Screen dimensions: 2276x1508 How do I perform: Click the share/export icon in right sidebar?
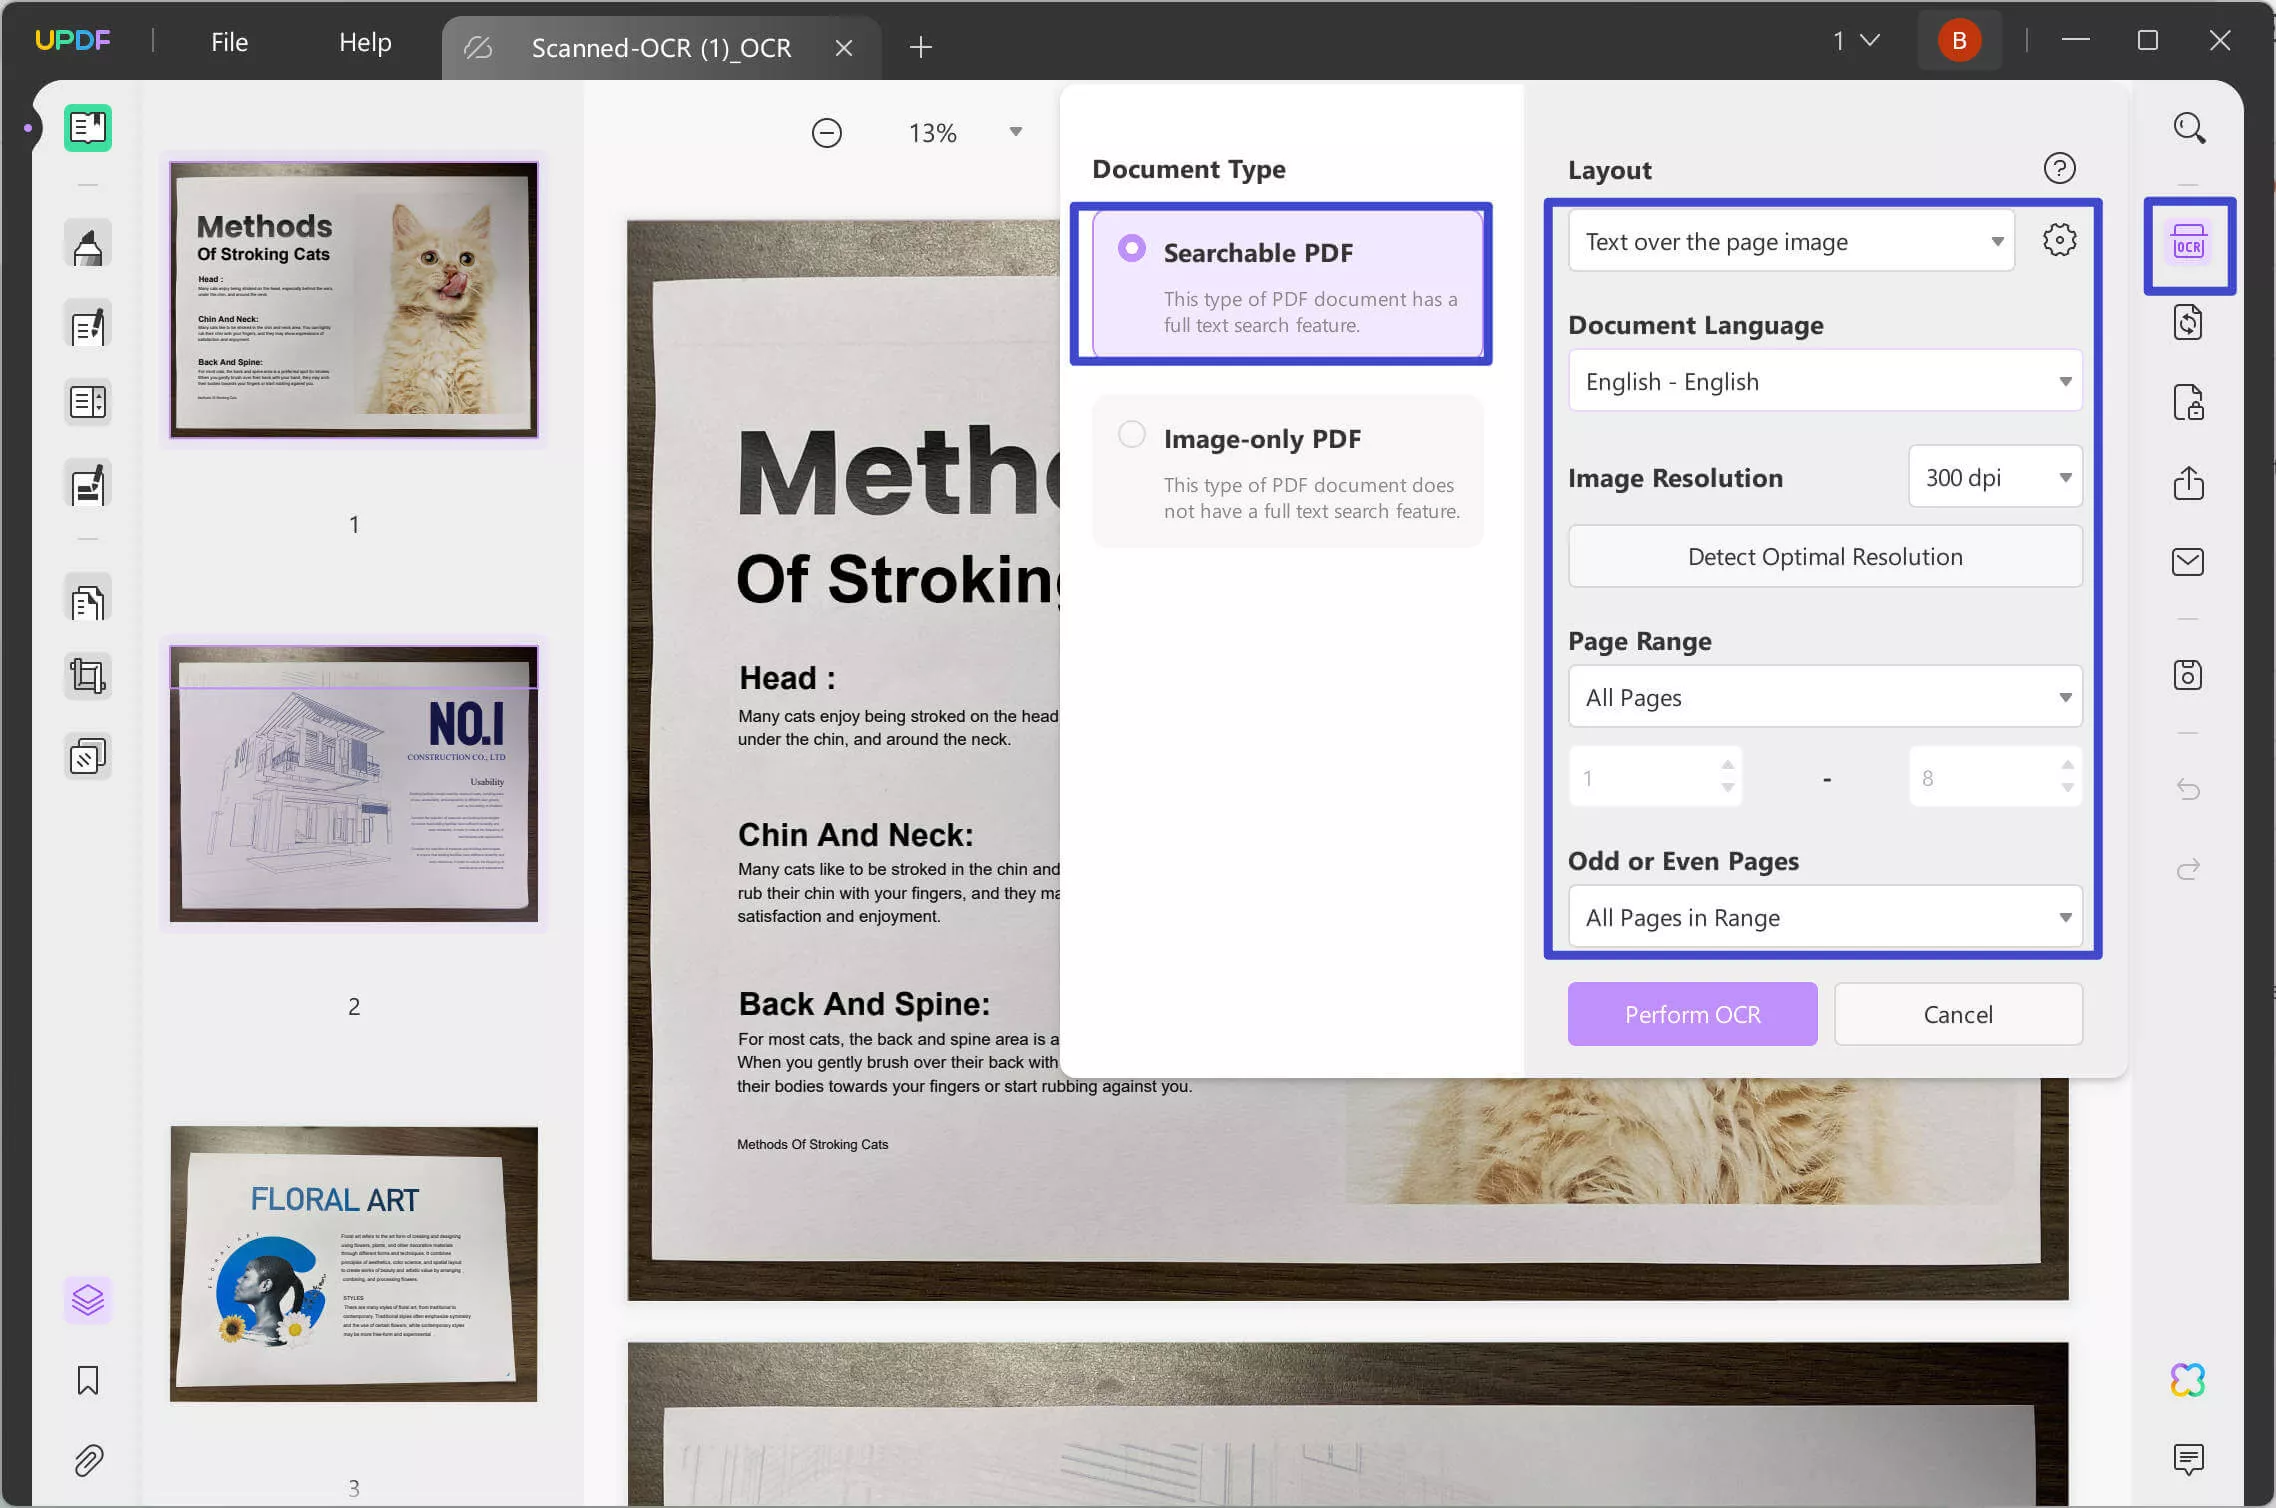point(2188,483)
